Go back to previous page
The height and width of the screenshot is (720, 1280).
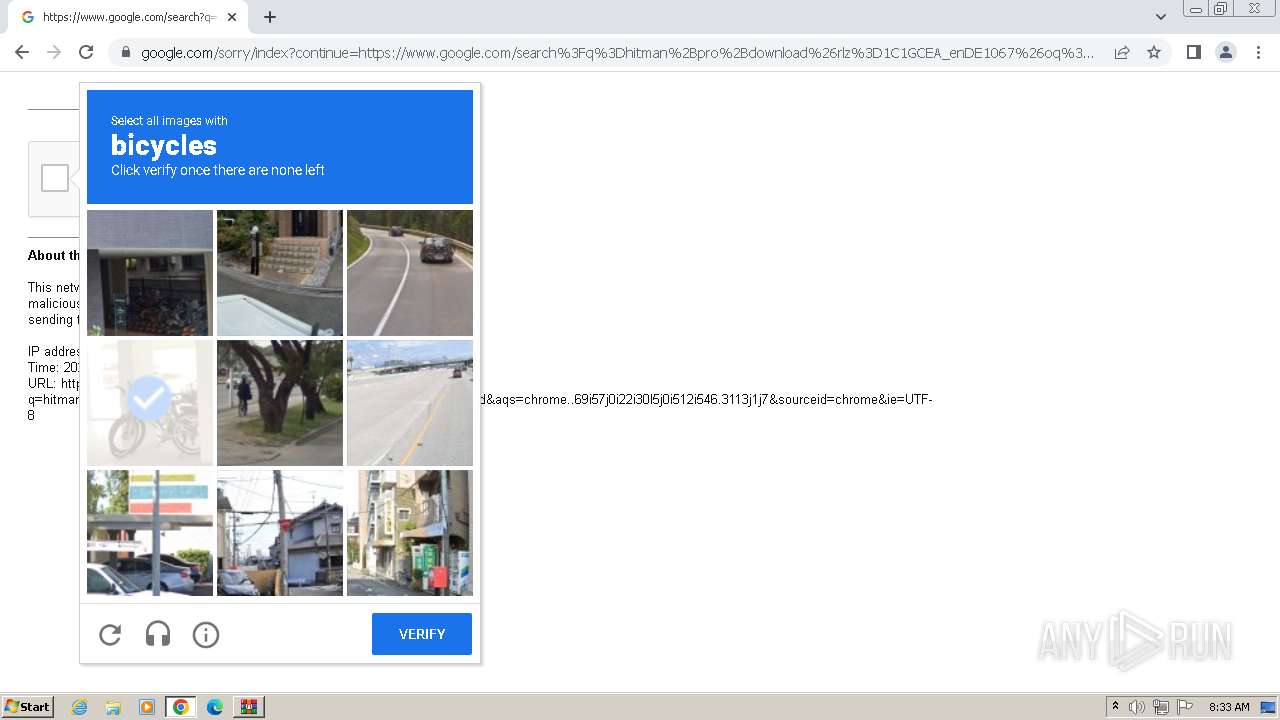tap(22, 52)
